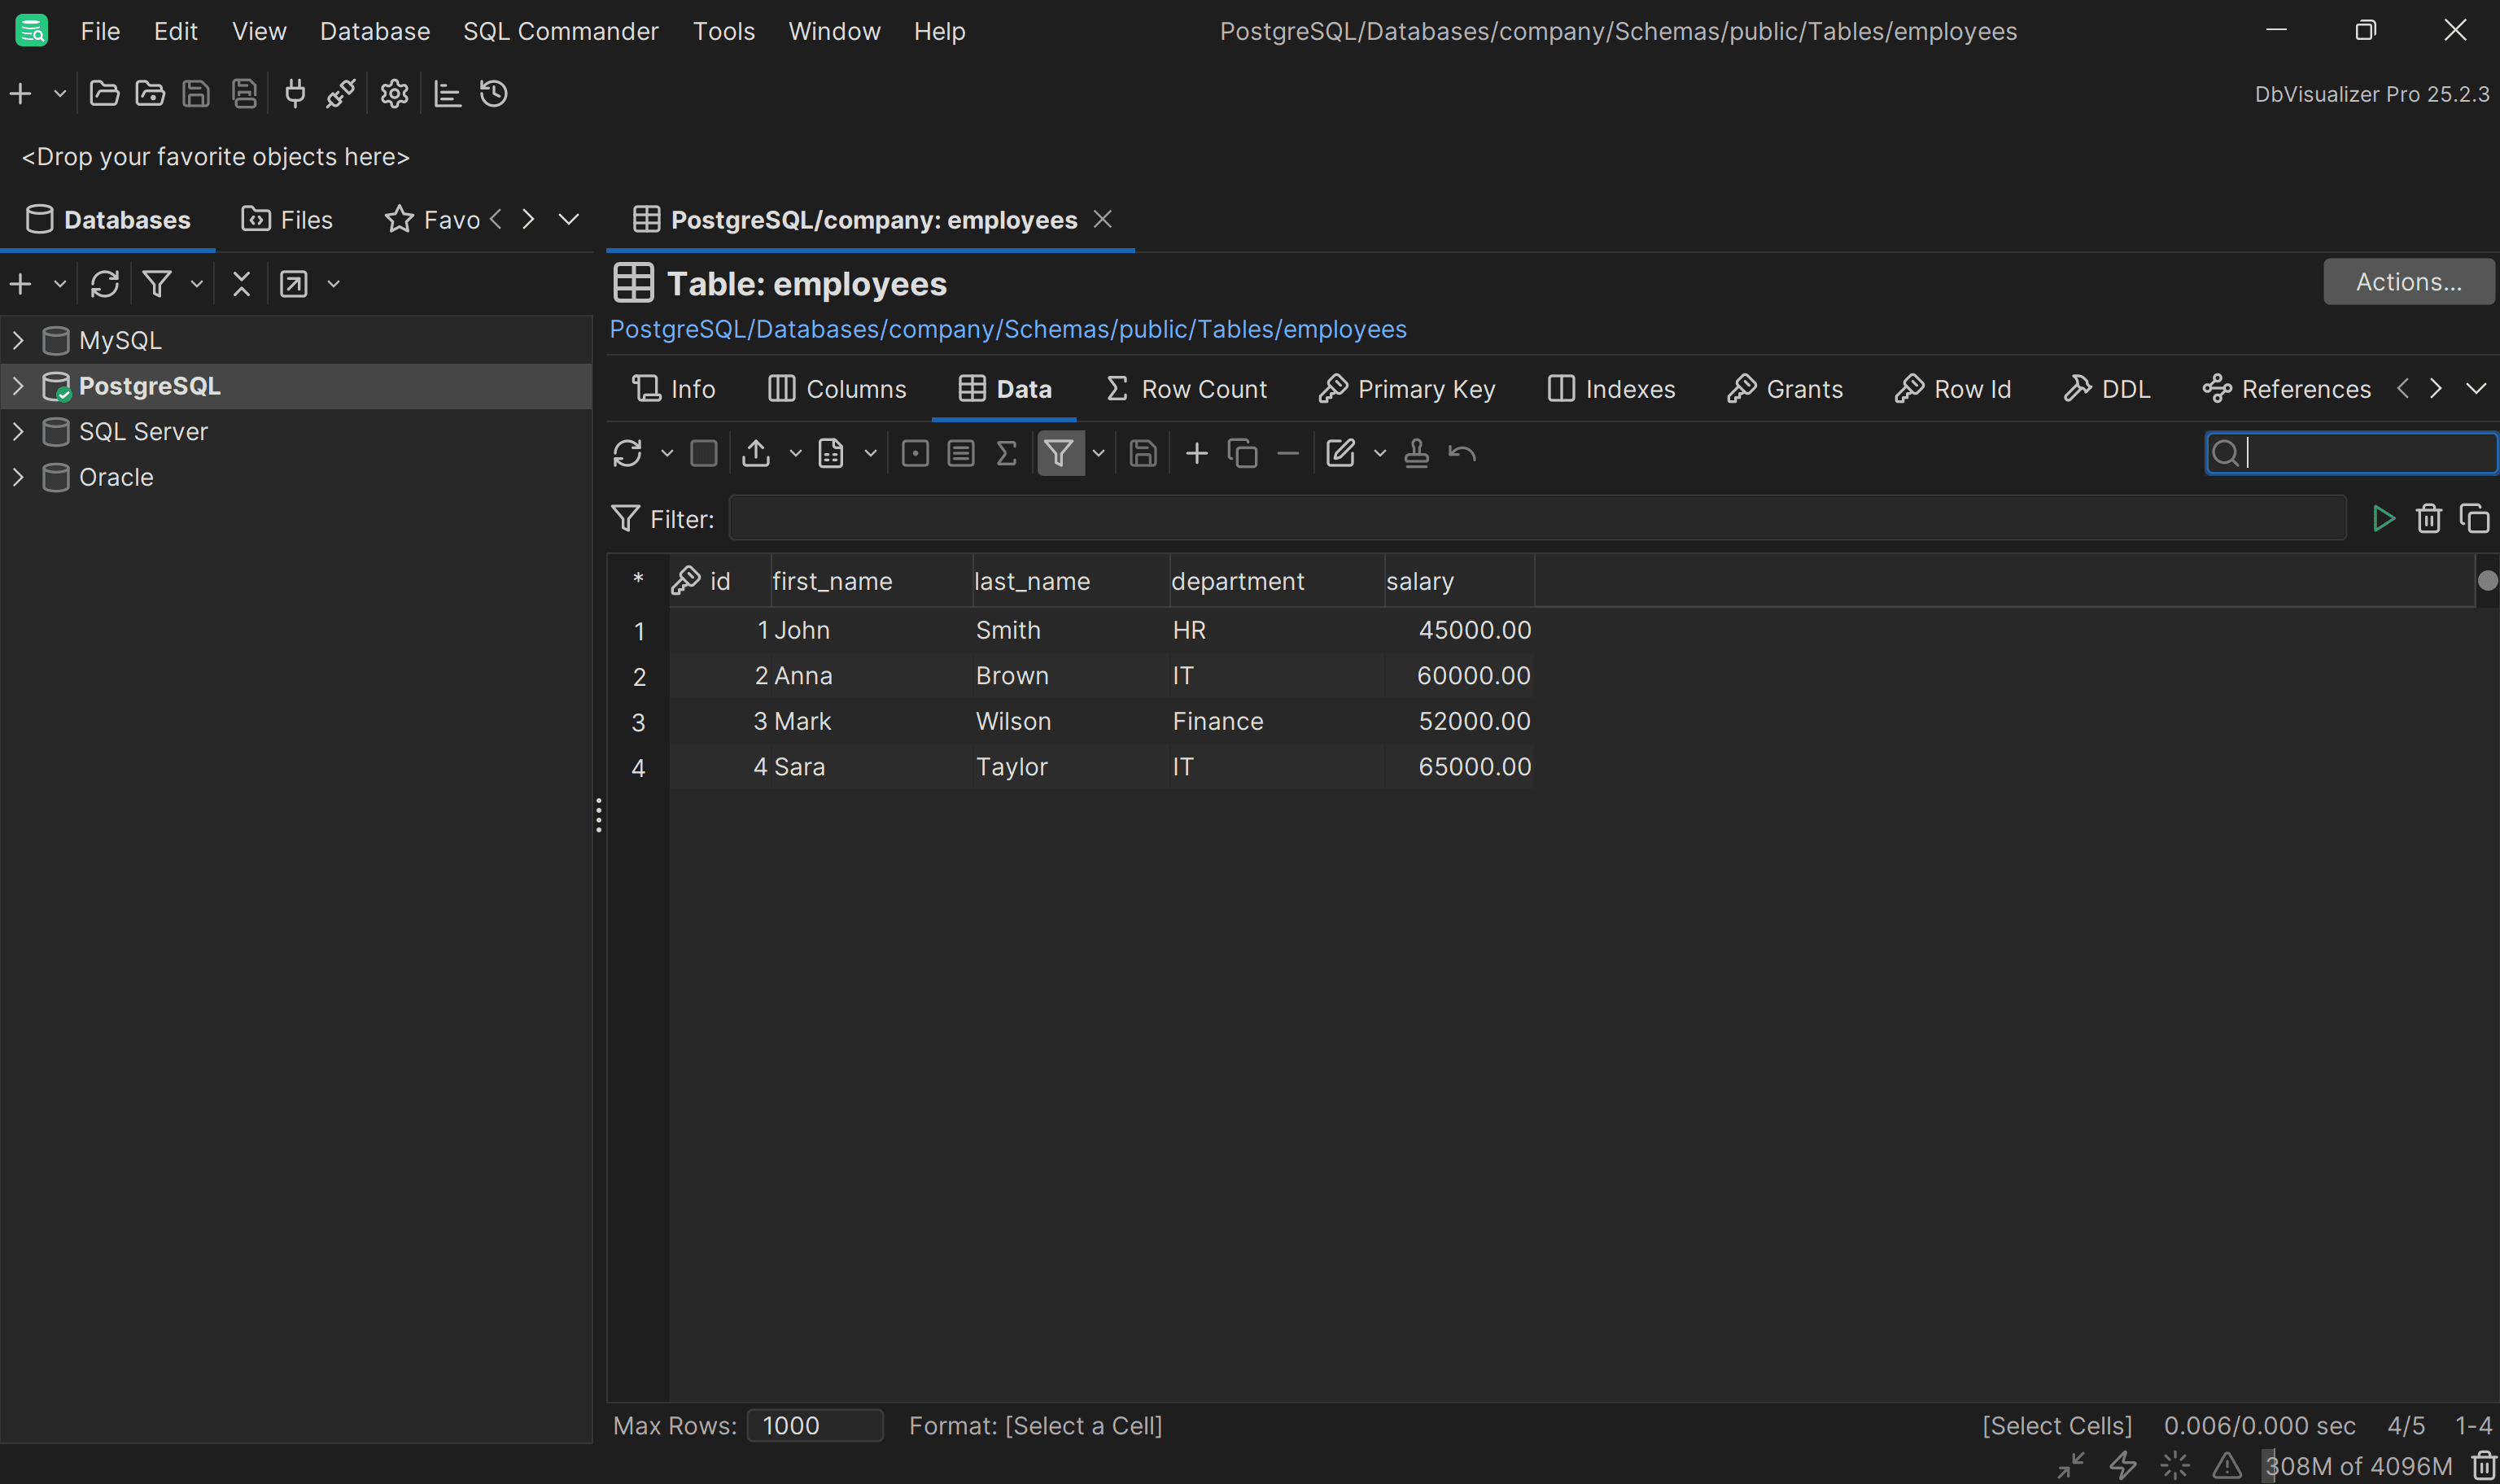Click the save edits disk icon in data toolbar
This screenshot has height=1484, width=2500.
point(1143,454)
